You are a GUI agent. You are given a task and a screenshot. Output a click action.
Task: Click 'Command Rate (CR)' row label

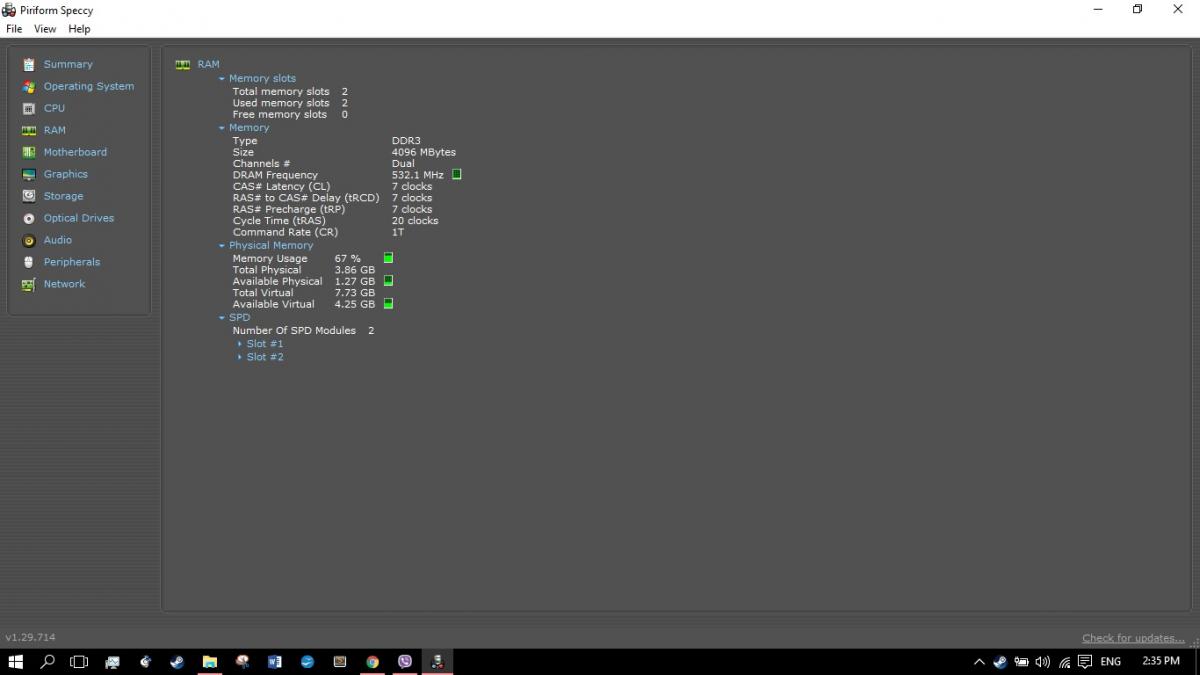[x=285, y=232]
